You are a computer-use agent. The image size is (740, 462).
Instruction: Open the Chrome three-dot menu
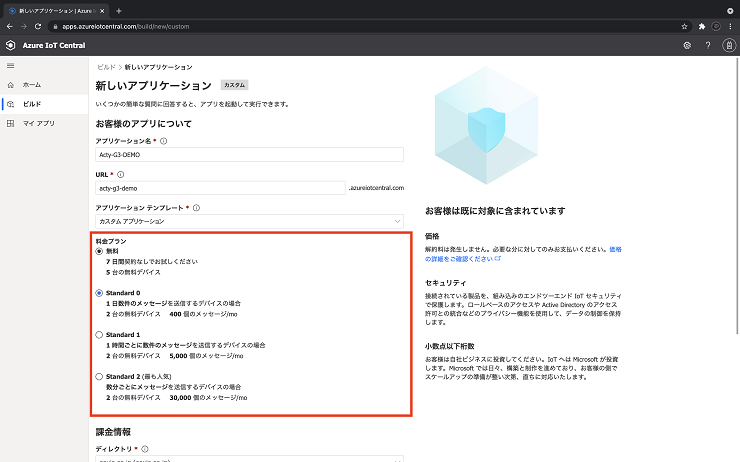coord(731,26)
